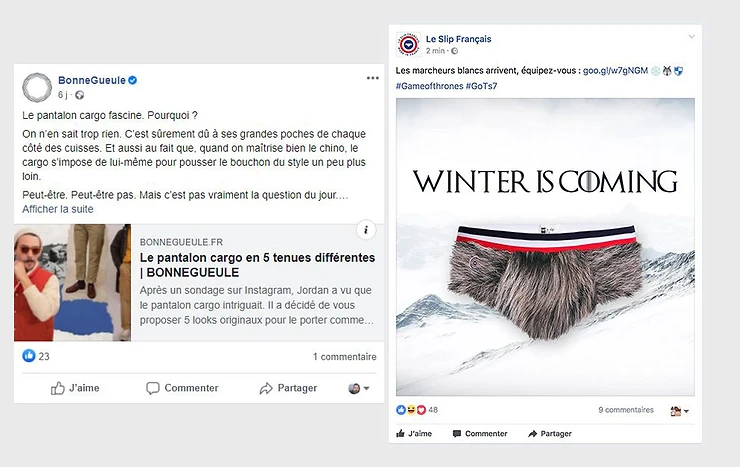The width and height of the screenshot is (740, 467).
Task: Click the #GoTs7 hashtag
Action: click(481, 86)
